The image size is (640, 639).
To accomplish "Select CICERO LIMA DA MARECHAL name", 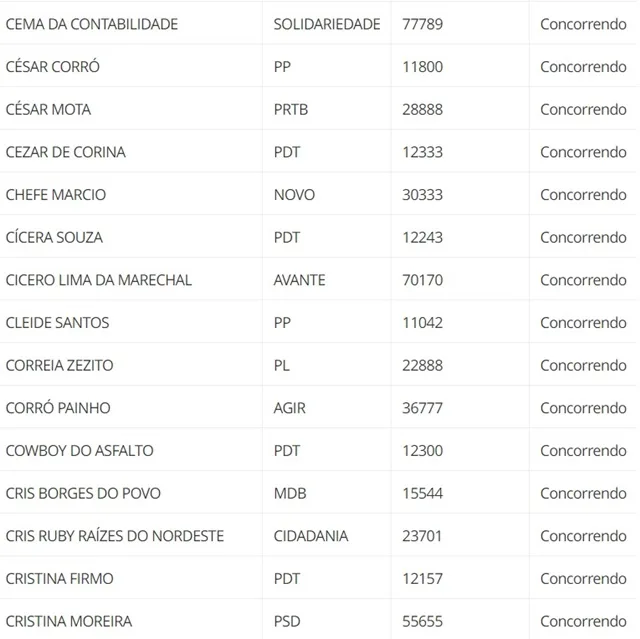I will point(99,280).
